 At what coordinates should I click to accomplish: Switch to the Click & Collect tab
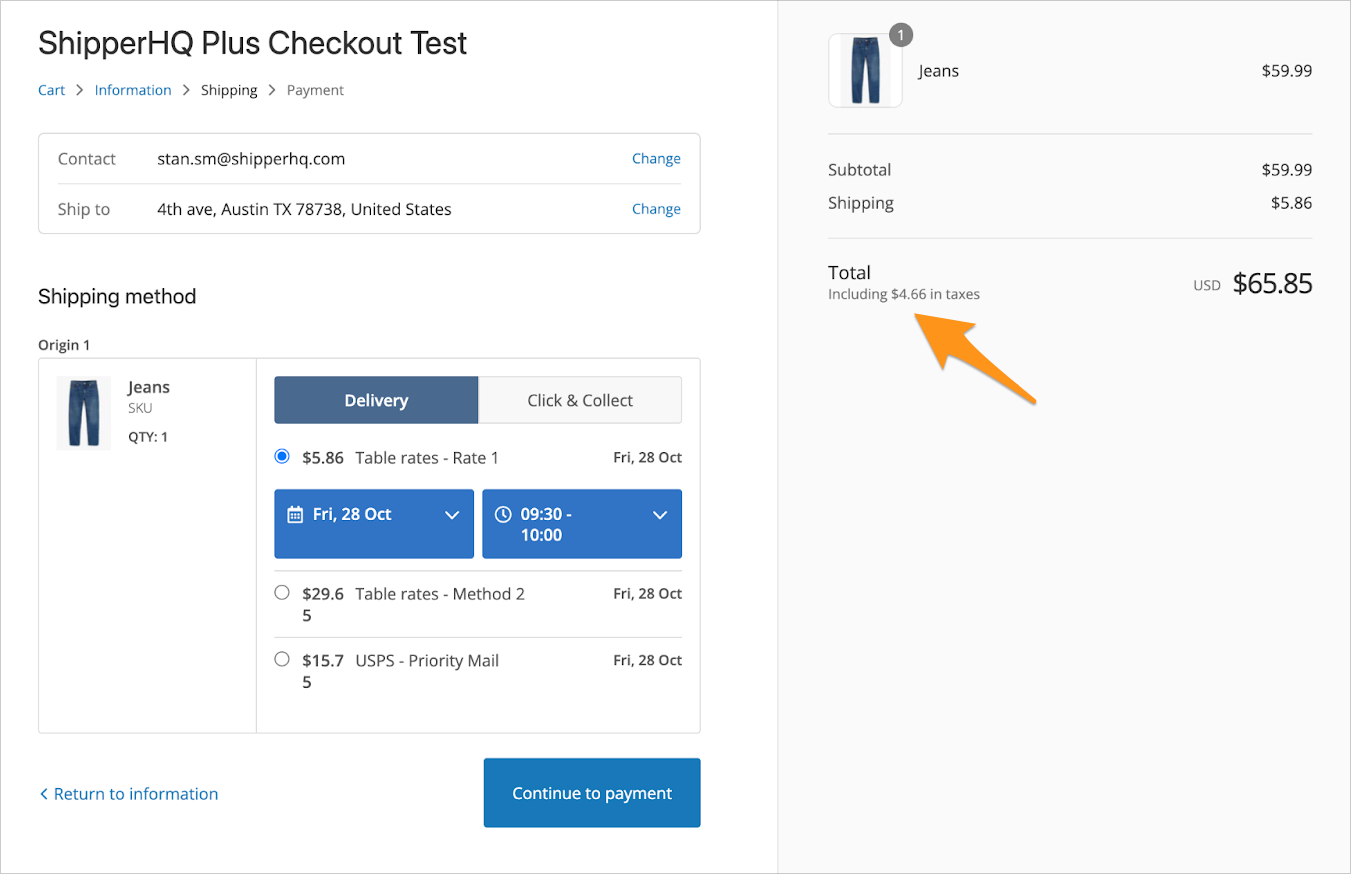(580, 400)
